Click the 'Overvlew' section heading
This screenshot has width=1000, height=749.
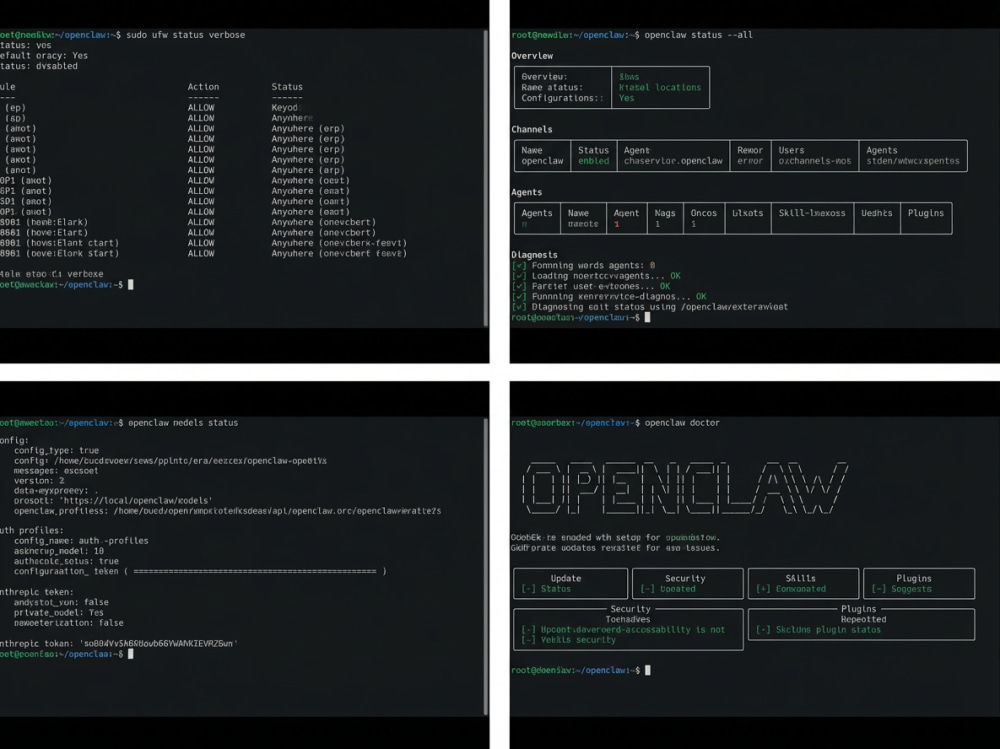[532, 56]
